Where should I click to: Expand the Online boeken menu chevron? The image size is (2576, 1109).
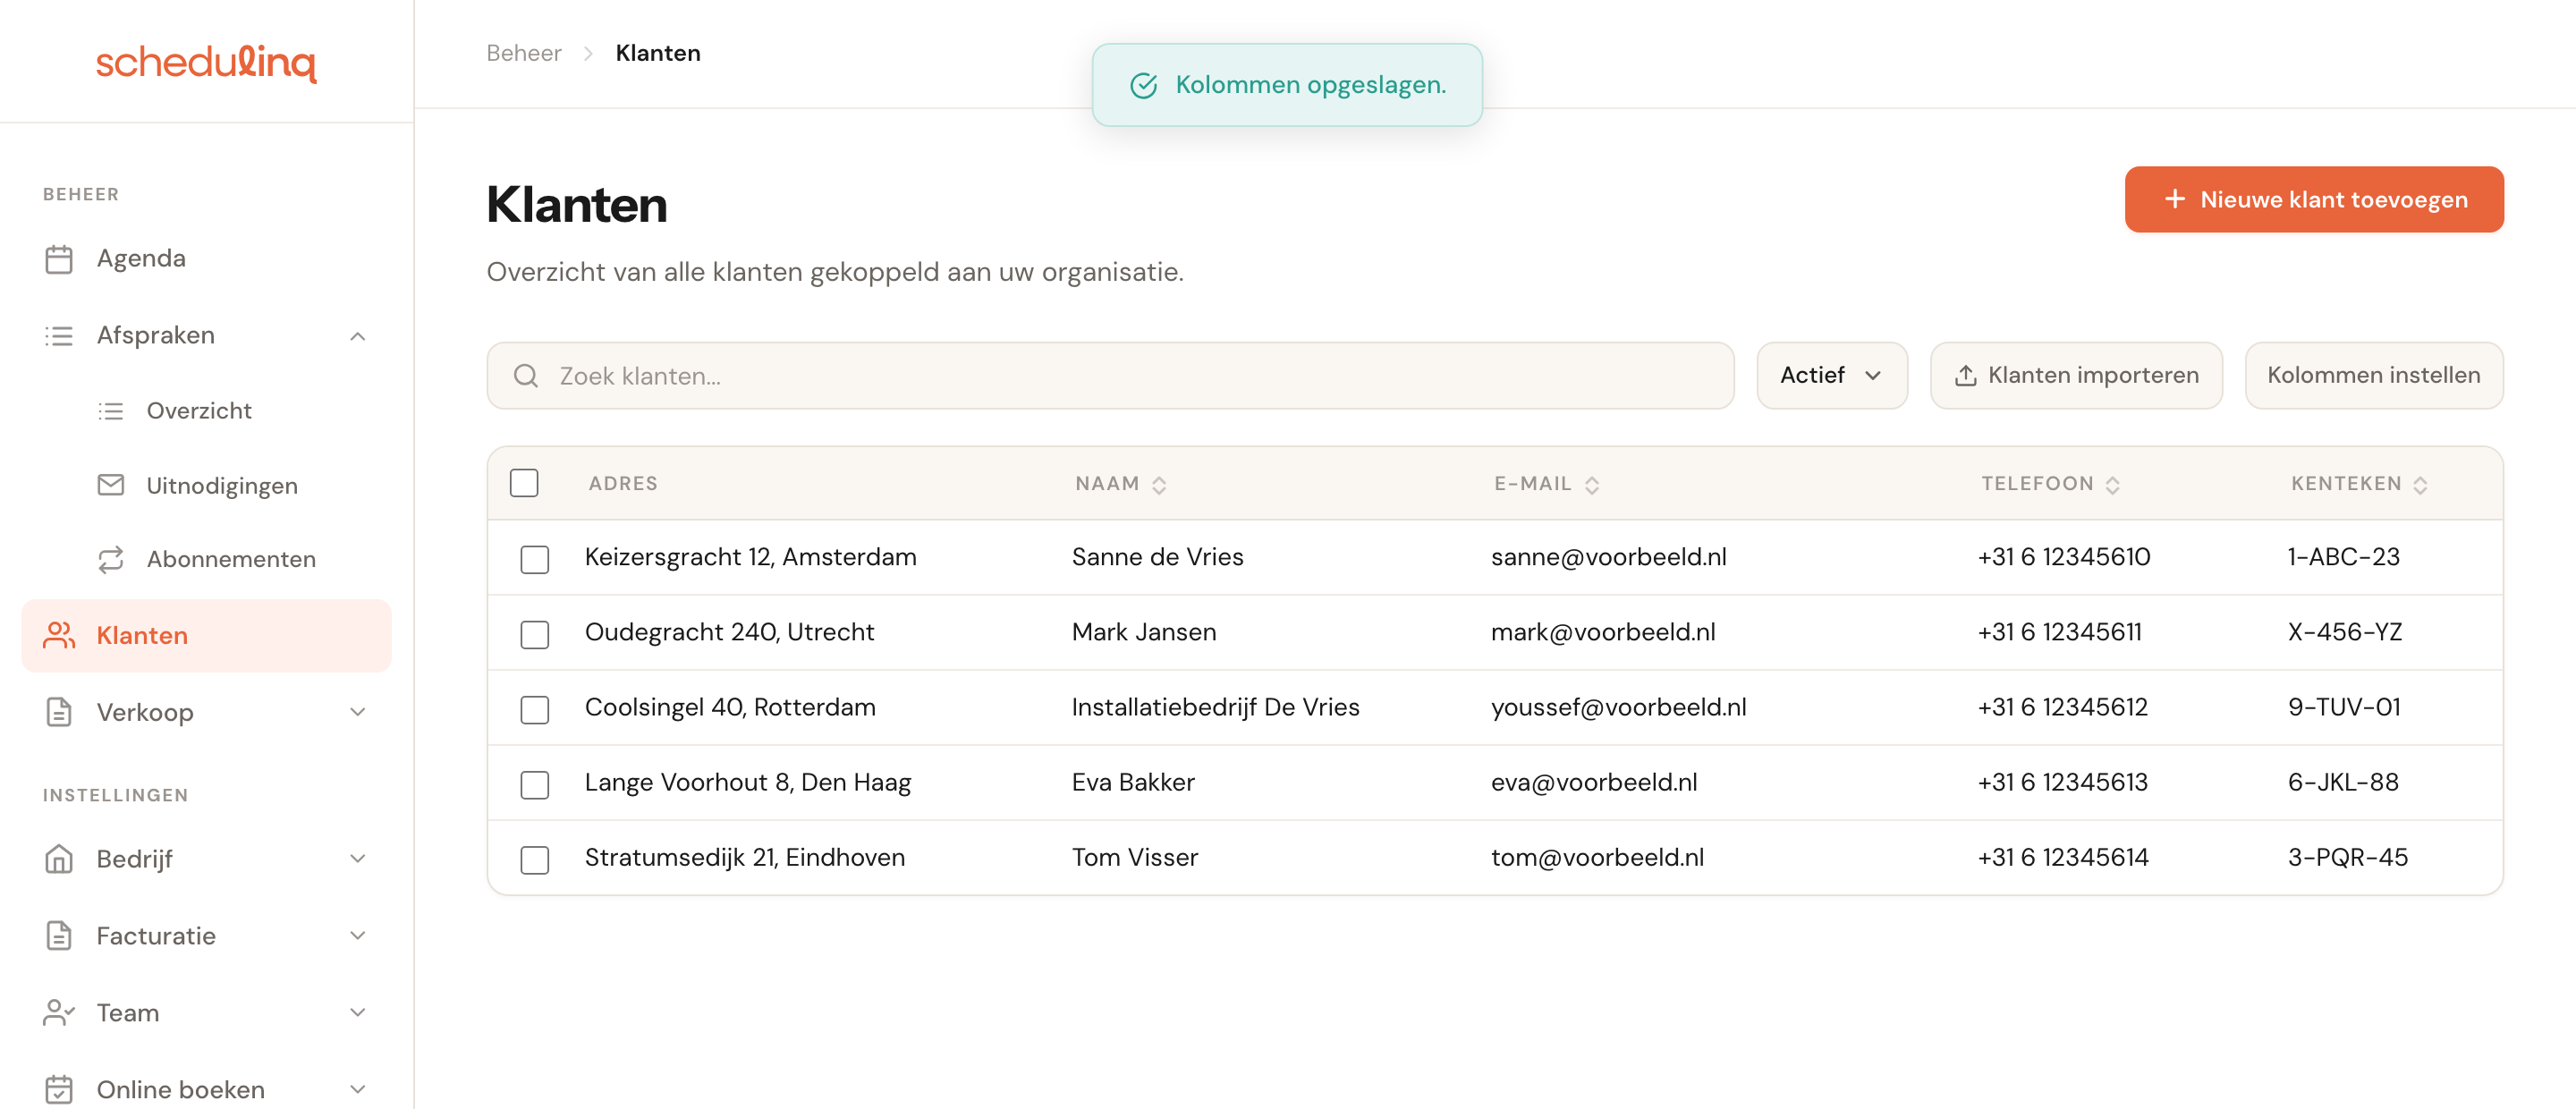point(358,1089)
